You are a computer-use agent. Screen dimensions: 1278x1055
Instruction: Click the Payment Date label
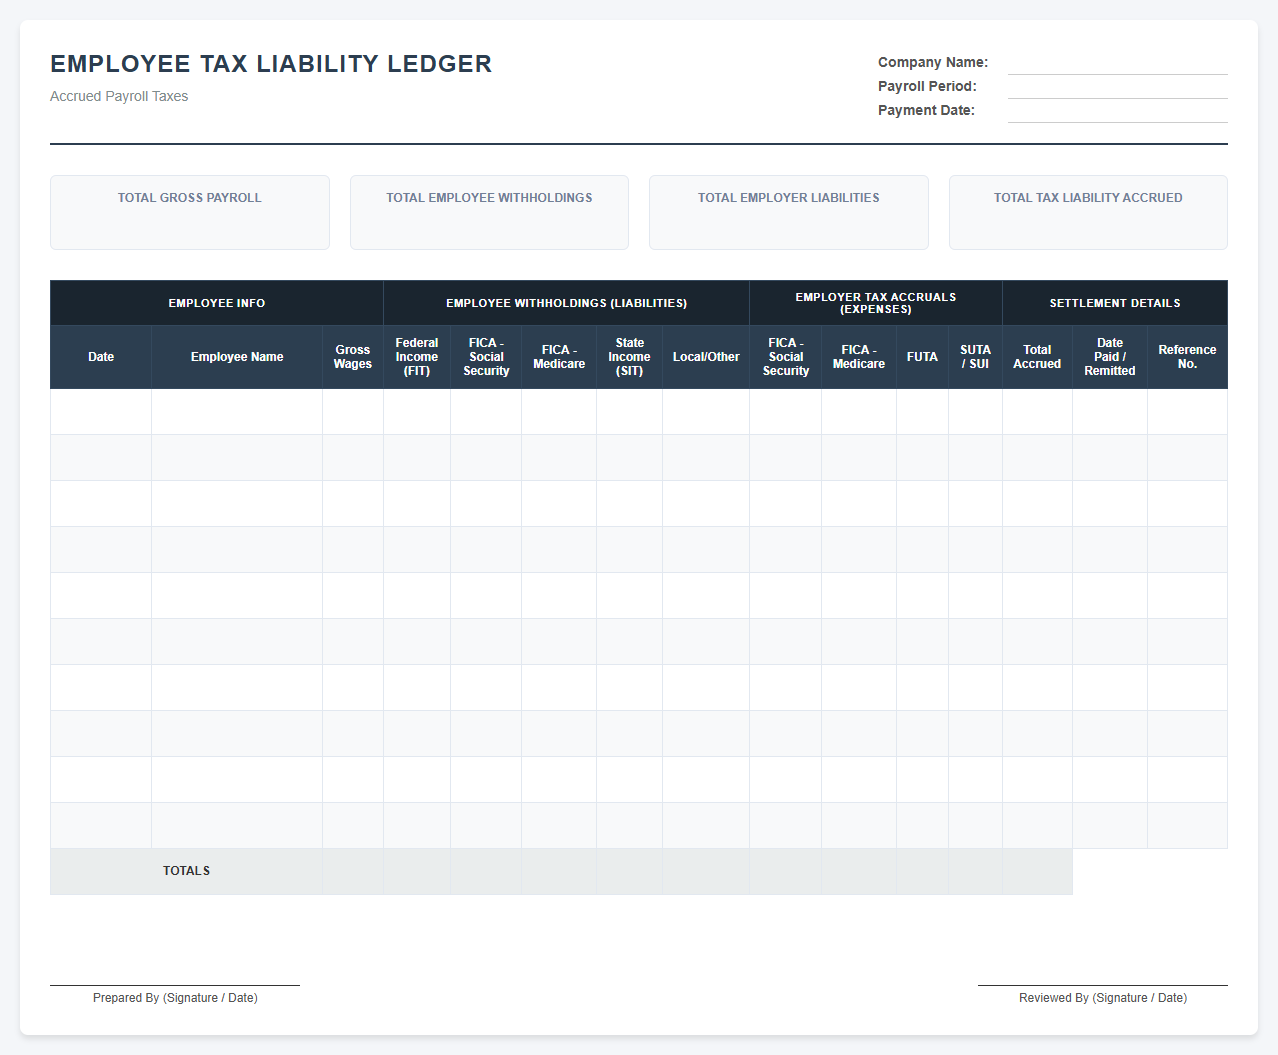coord(926,110)
